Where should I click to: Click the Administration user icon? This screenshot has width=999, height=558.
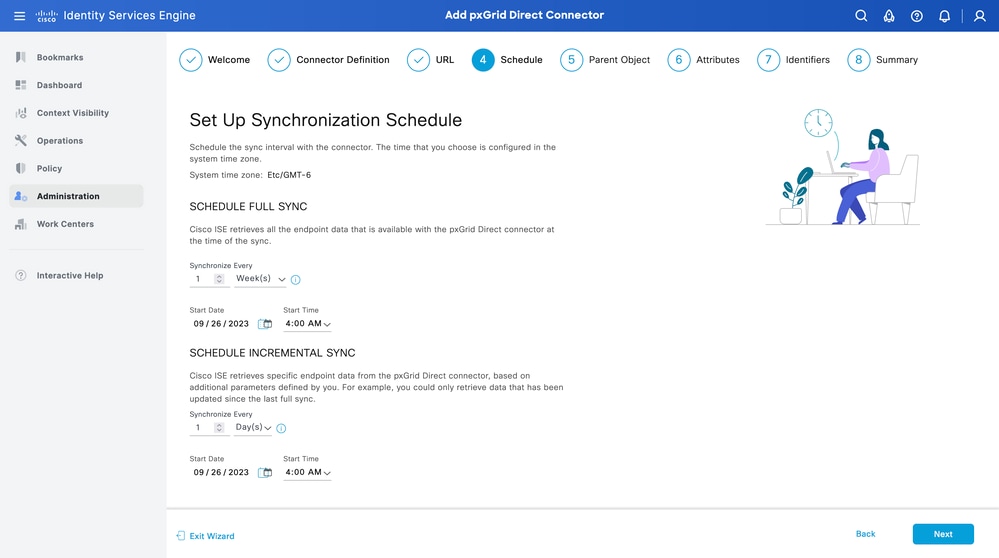coord(20,196)
